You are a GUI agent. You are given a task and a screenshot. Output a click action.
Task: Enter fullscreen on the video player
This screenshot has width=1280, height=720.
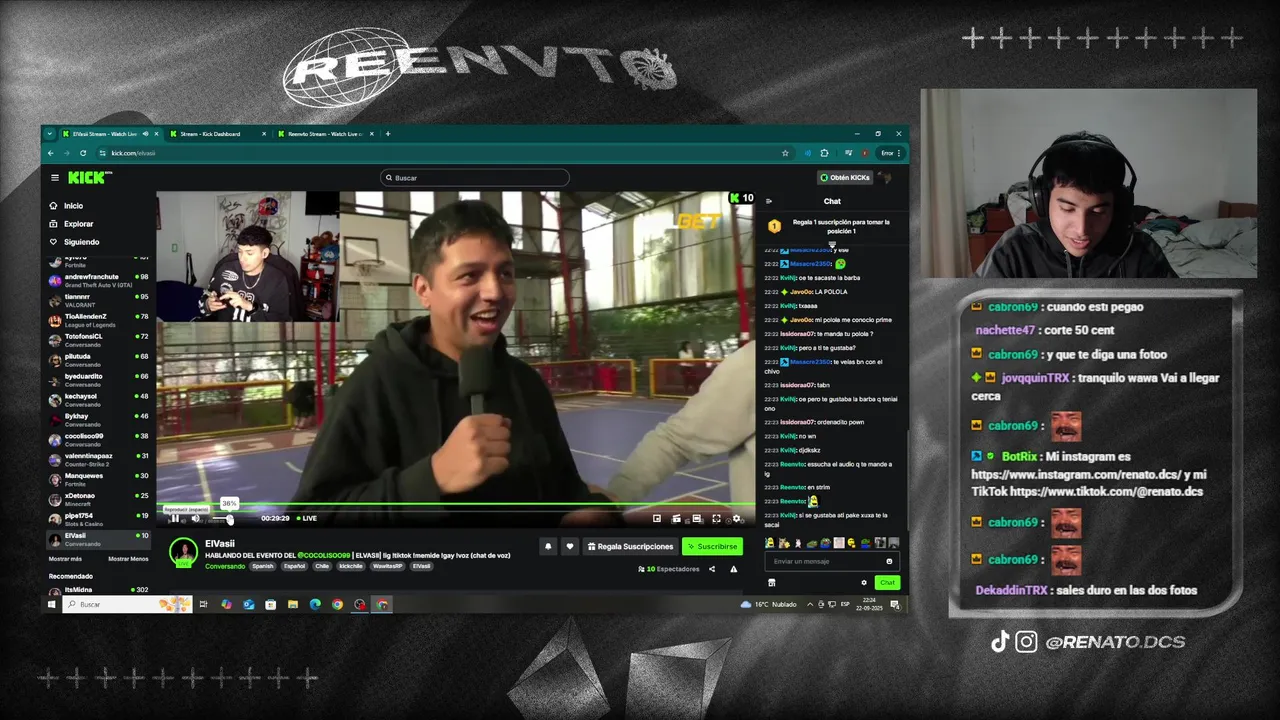pos(716,518)
